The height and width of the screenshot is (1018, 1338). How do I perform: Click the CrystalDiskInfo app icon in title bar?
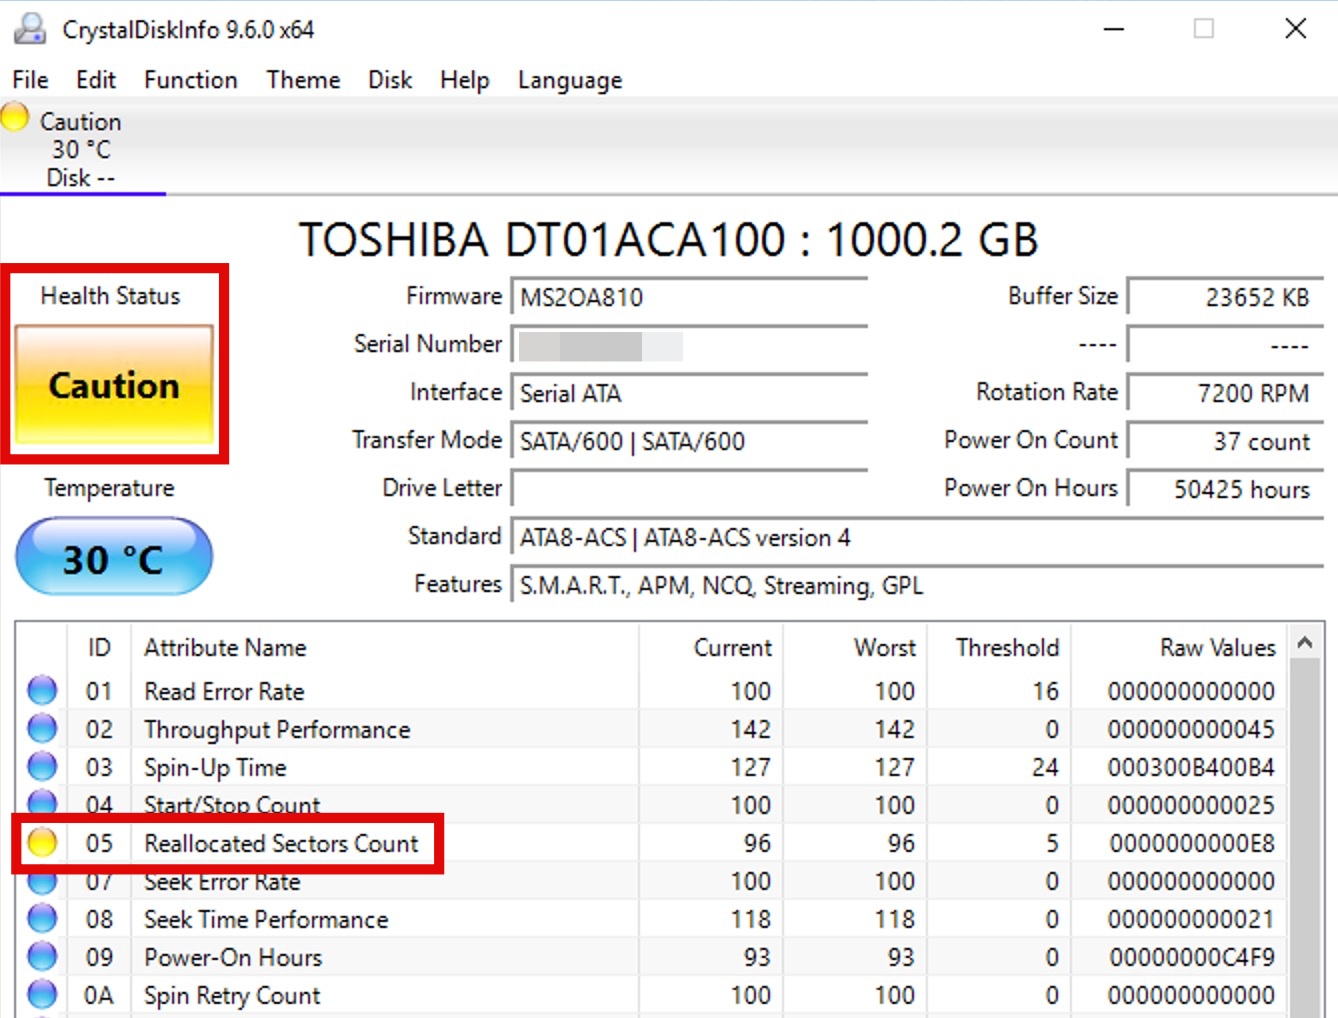click(30, 29)
